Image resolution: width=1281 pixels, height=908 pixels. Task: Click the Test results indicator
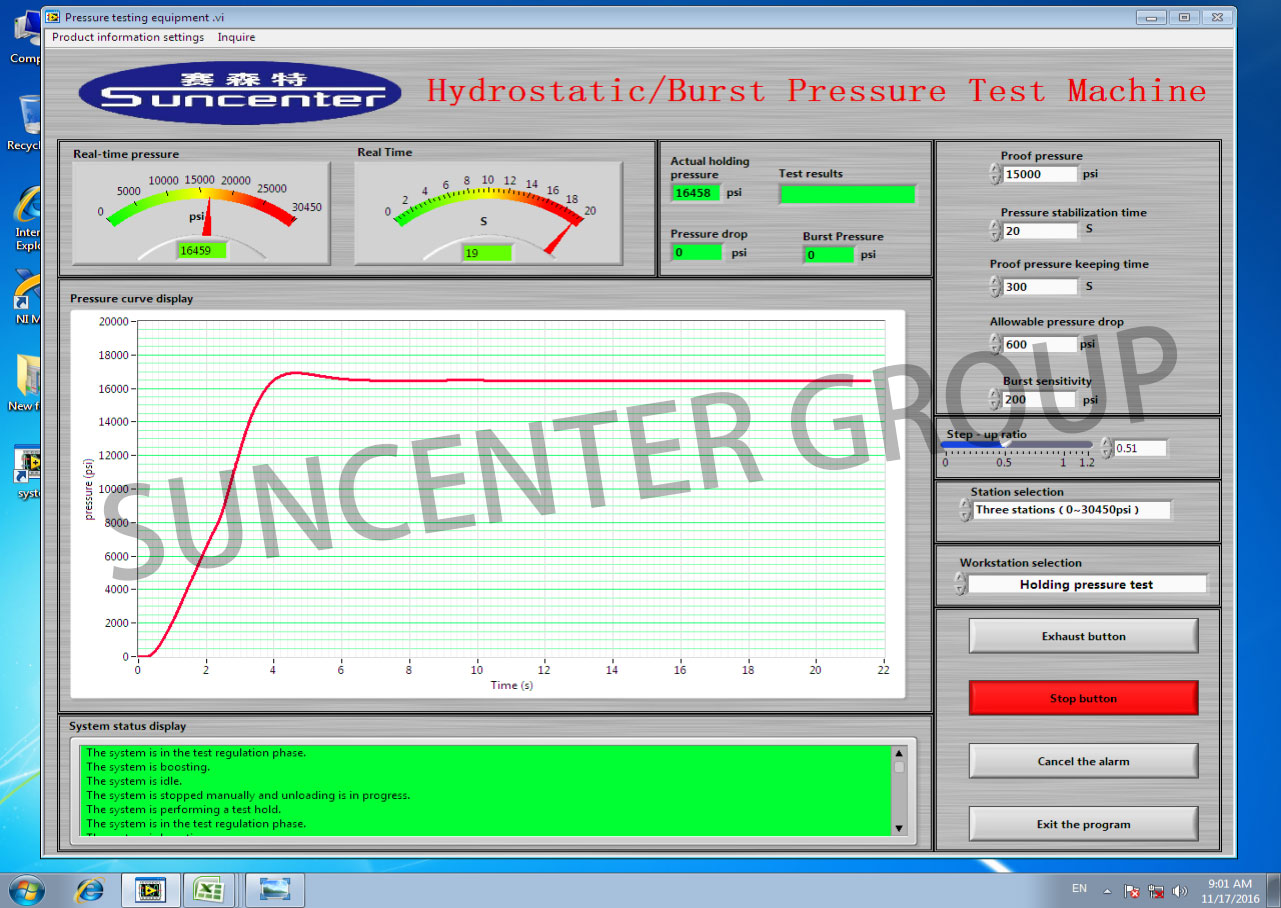tap(847, 194)
